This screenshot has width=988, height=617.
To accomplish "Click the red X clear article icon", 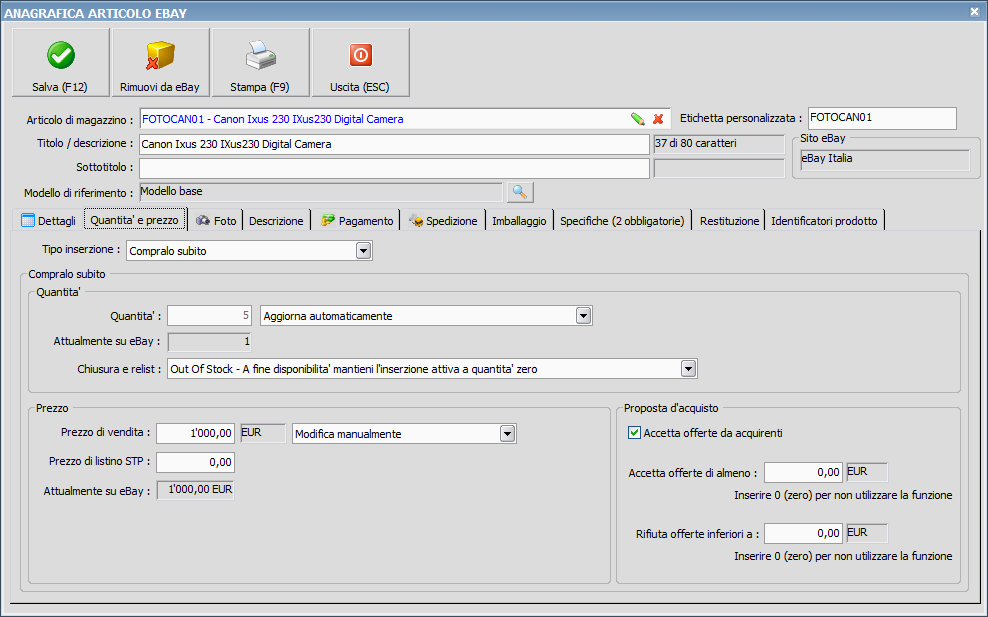I will pyautogui.click(x=658, y=119).
